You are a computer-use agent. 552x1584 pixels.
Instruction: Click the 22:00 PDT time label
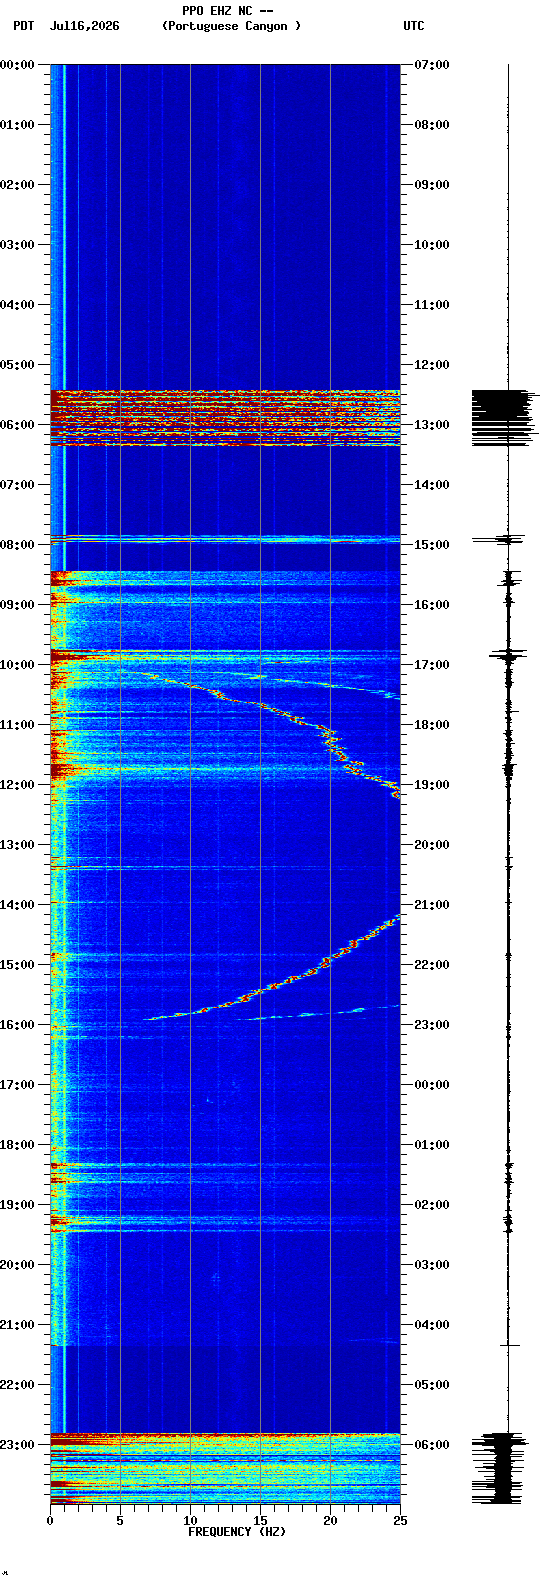pyautogui.click(x=17, y=1385)
